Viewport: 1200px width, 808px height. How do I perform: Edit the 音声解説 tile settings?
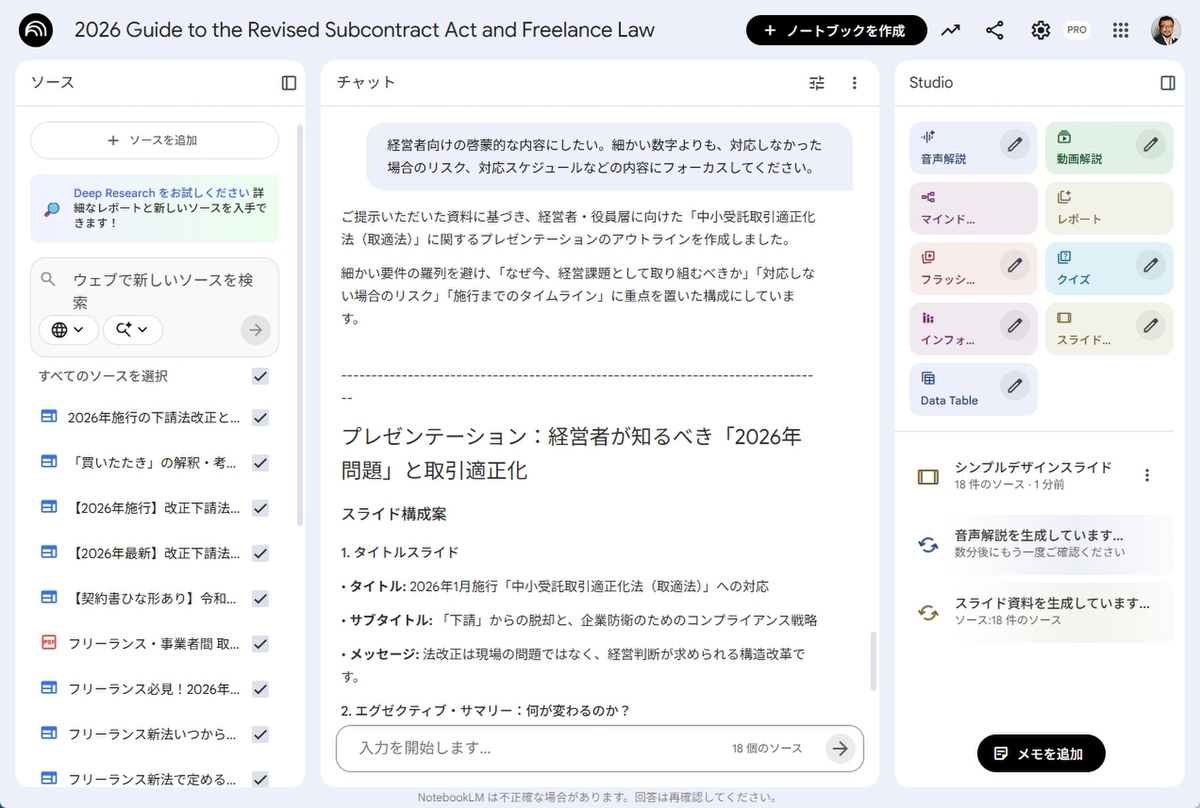1015,145
